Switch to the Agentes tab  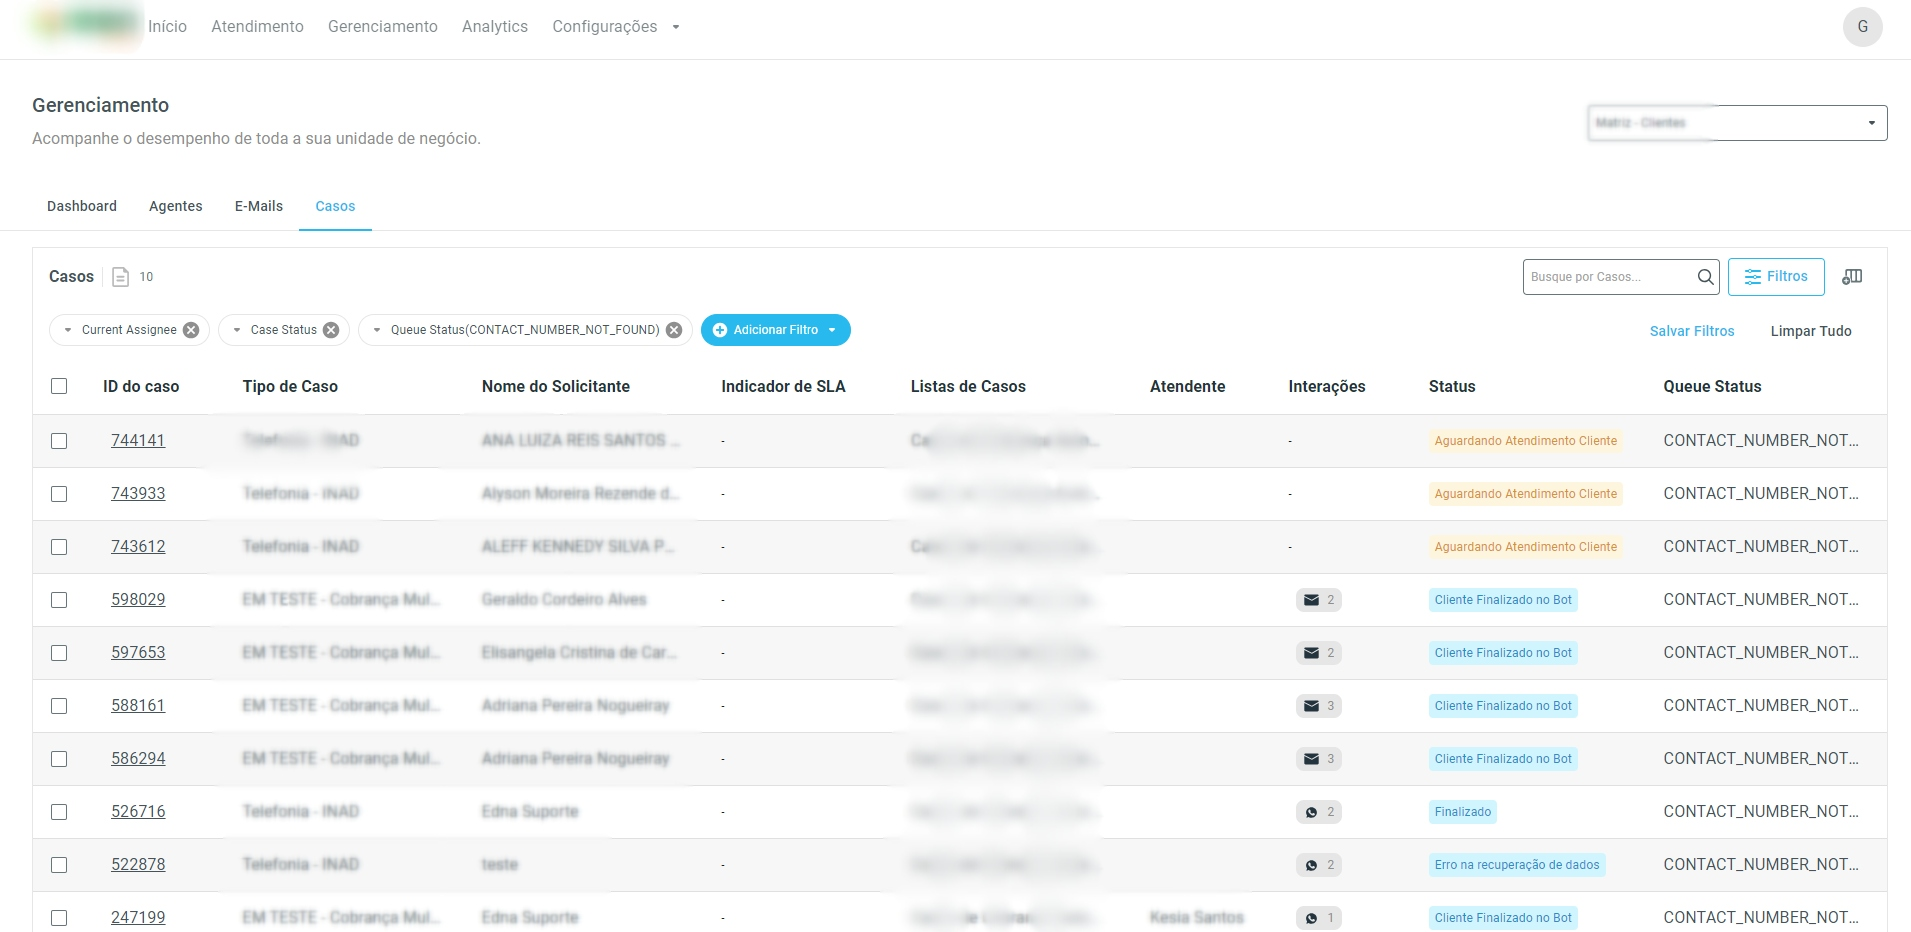tap(175, 206)
